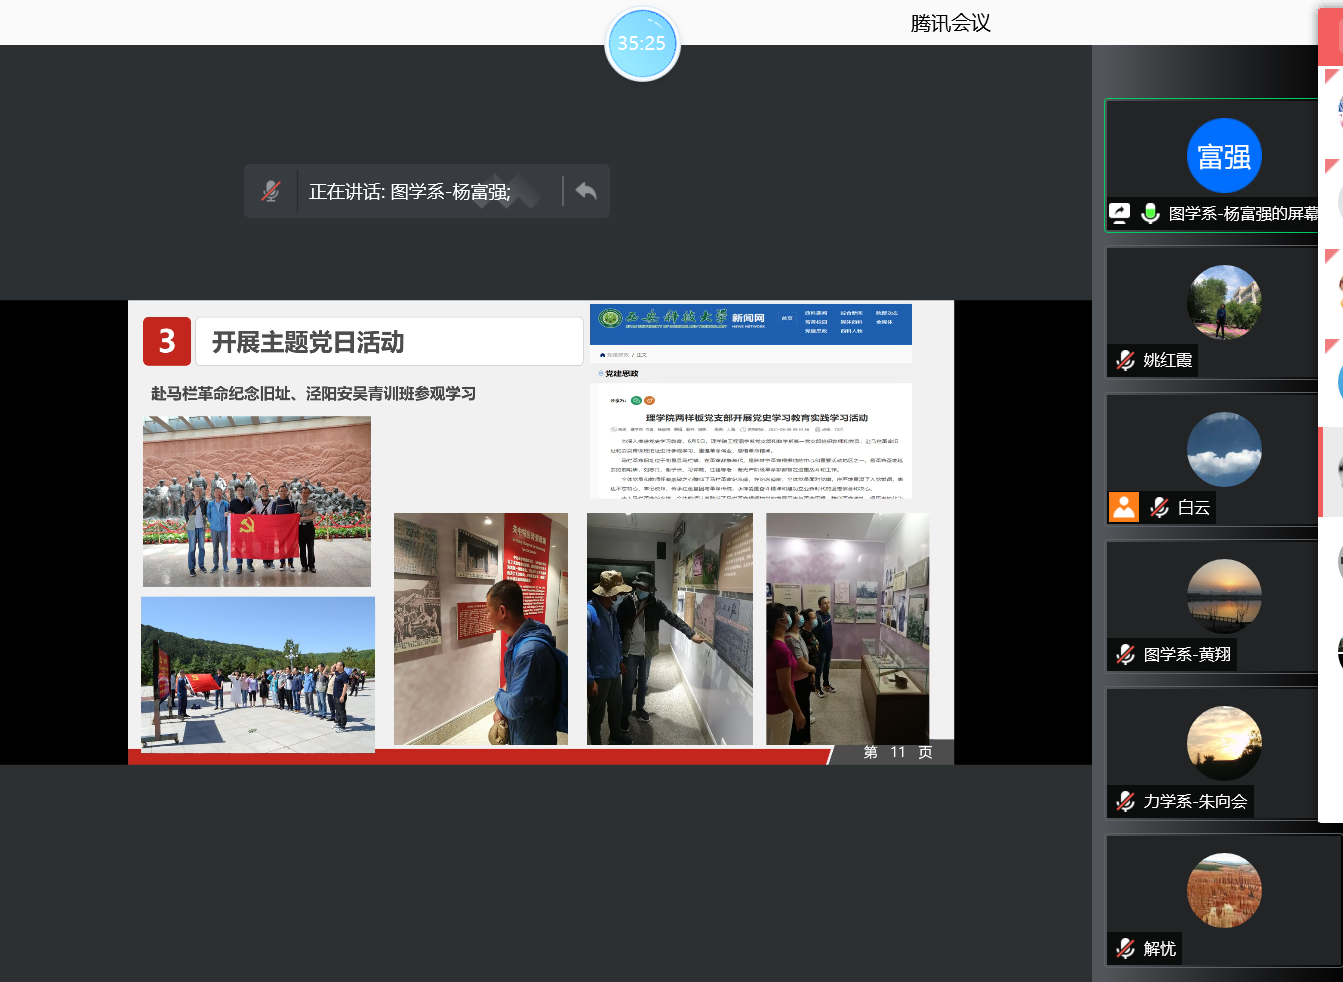Click the muted mic icon beside 白云
Screen dimensions: 1343x982
[x=1160, y=507]
